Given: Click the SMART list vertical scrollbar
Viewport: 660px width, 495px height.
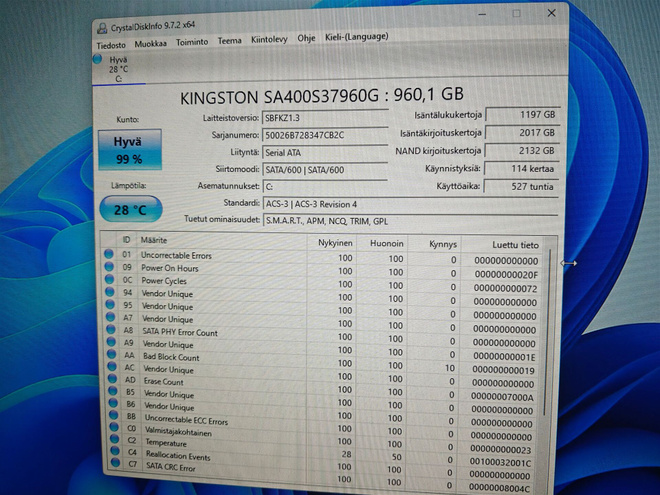Looking at the screenshot, I should [547, 333].
